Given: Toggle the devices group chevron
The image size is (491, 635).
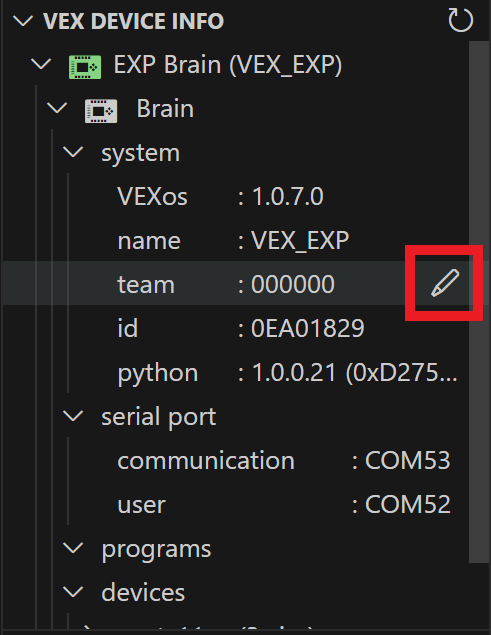Looking at the screenshot, I should coord(73,592).
